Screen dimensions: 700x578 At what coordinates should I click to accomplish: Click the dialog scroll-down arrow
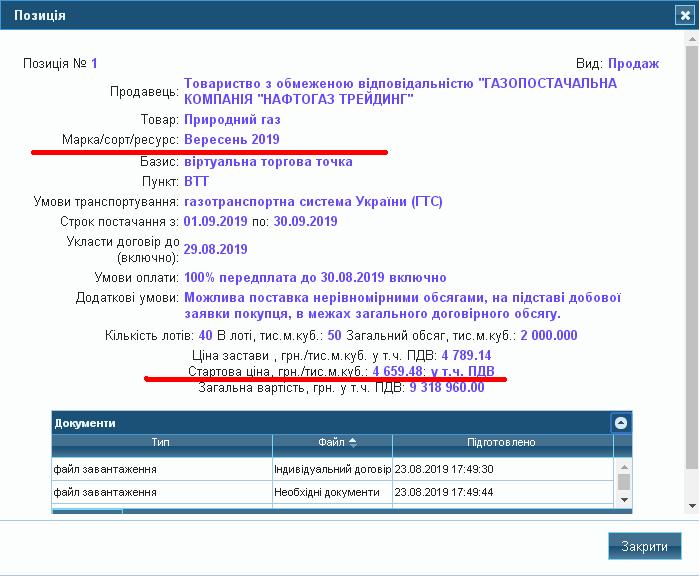pyautogui.click(x=692, y=506)
